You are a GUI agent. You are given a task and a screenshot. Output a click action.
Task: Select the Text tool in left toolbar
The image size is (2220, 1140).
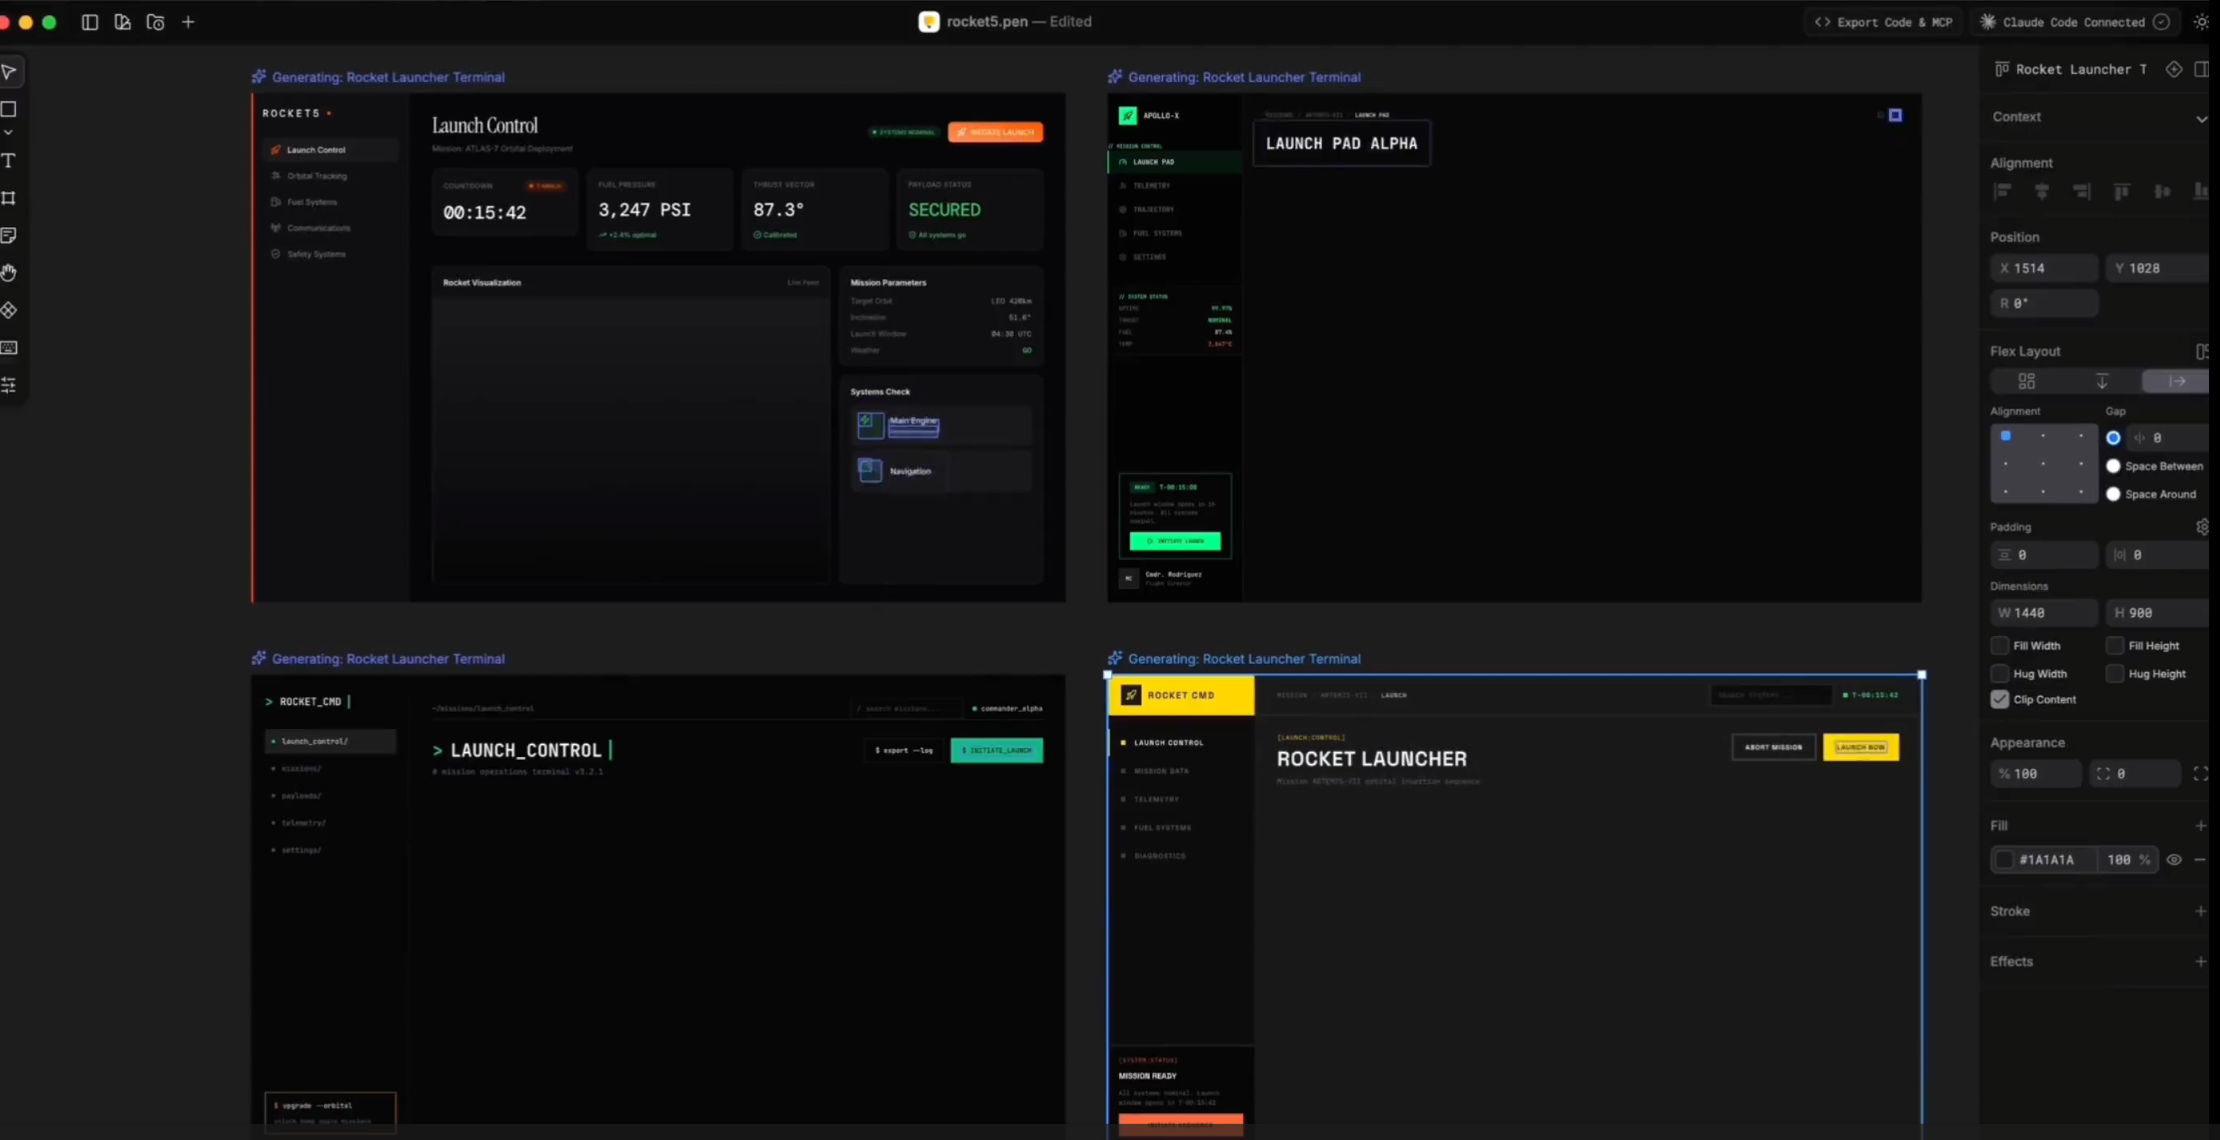point(9,161)
